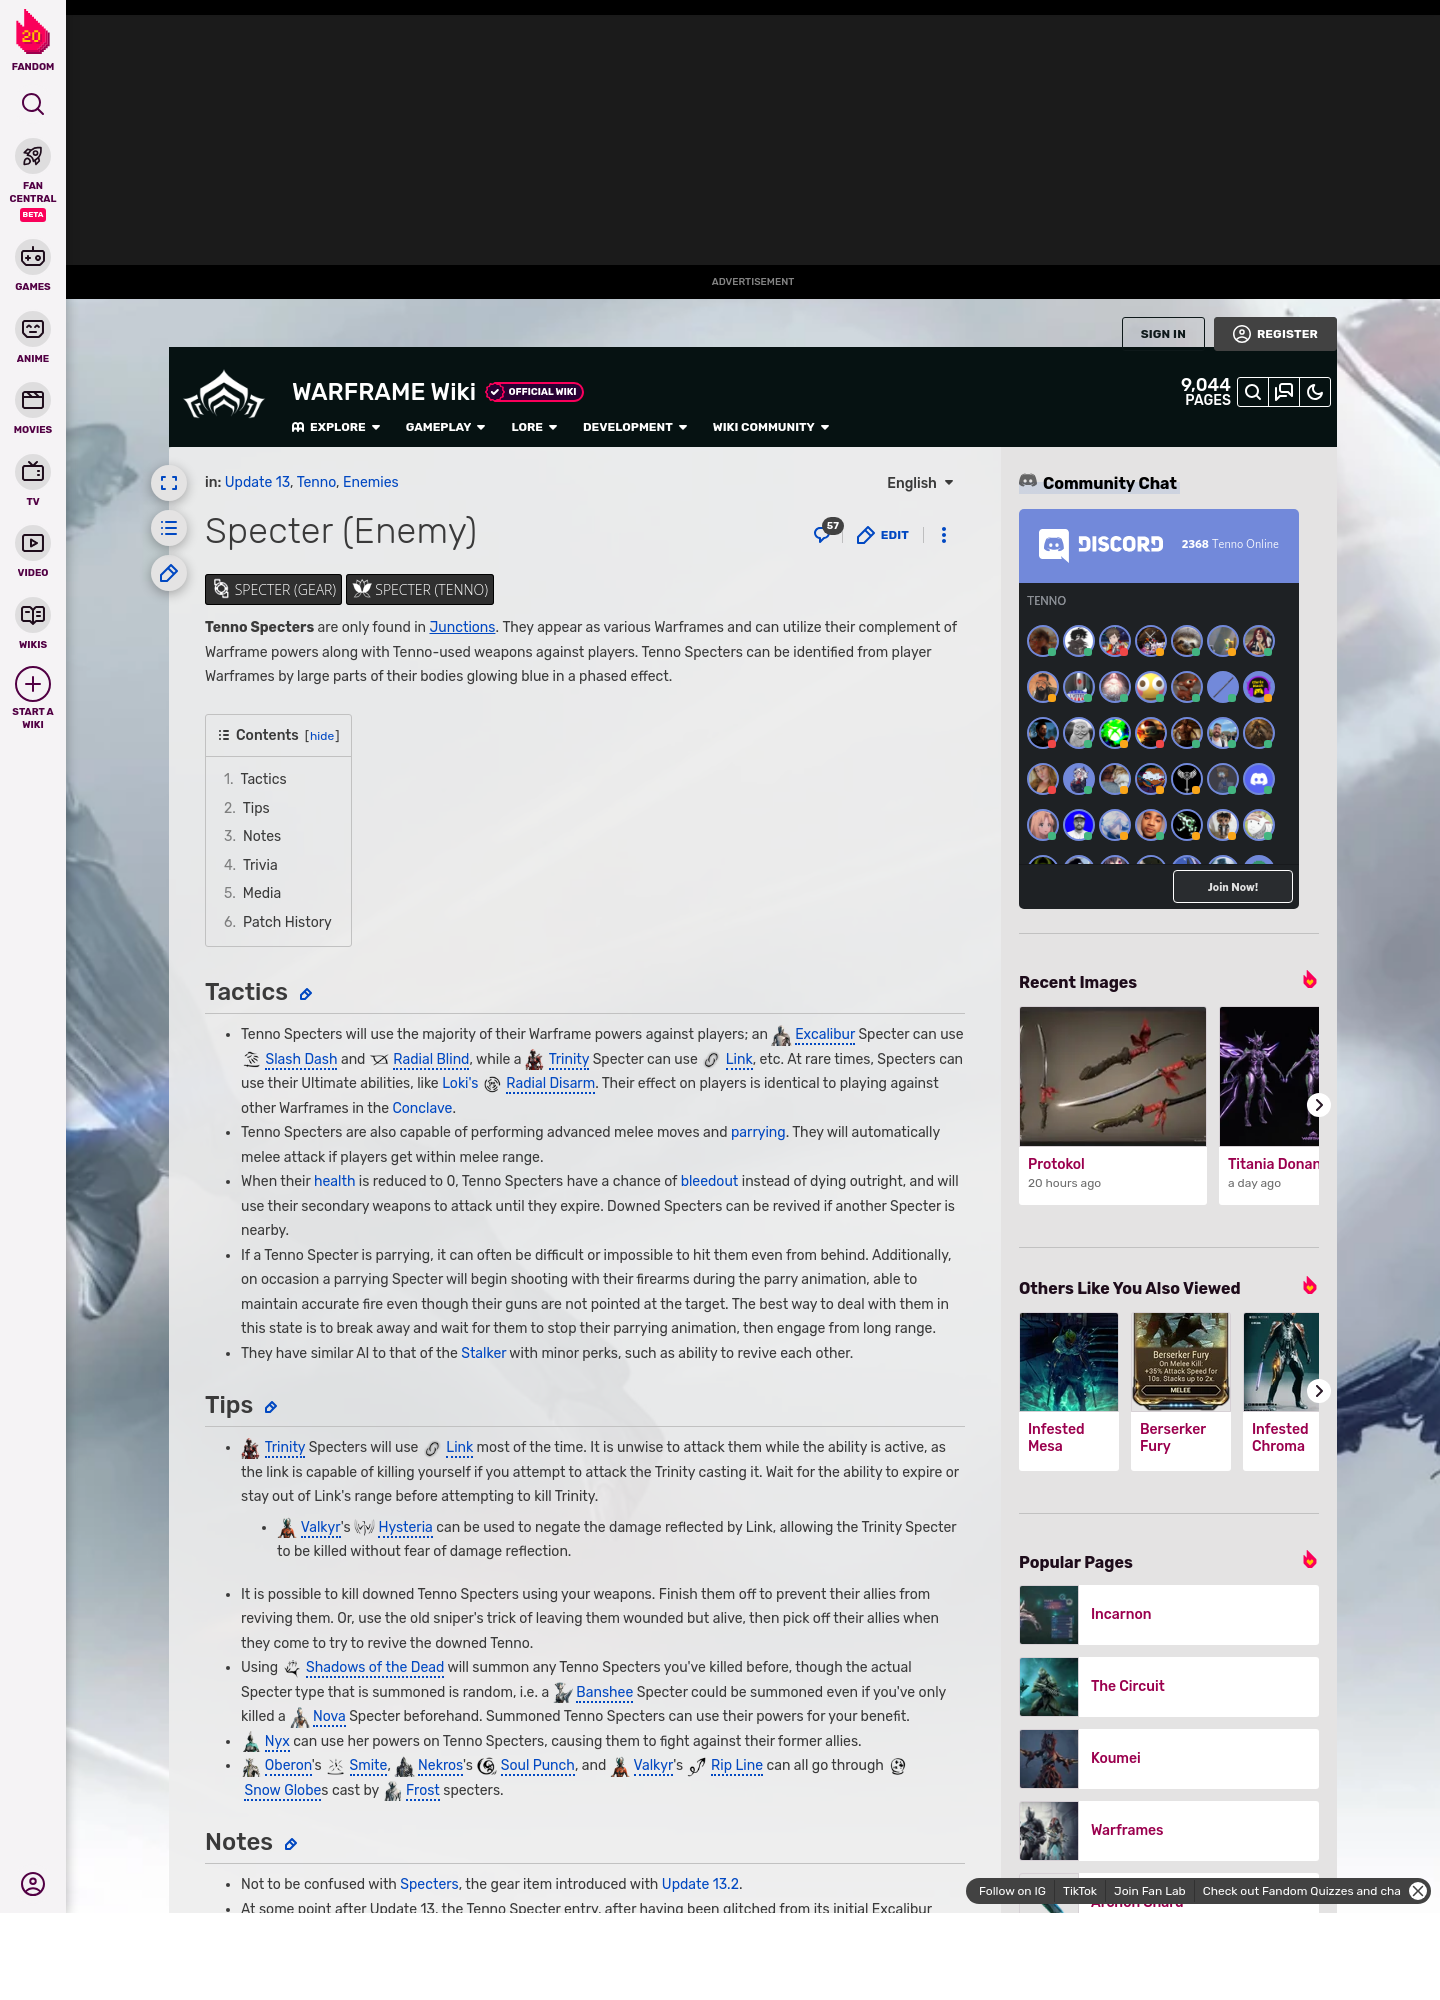Viewport: 1440px width, 2000px height.
Task: Advance Others Like You Also Viewed carousel
Action: click(1319, 1391)
